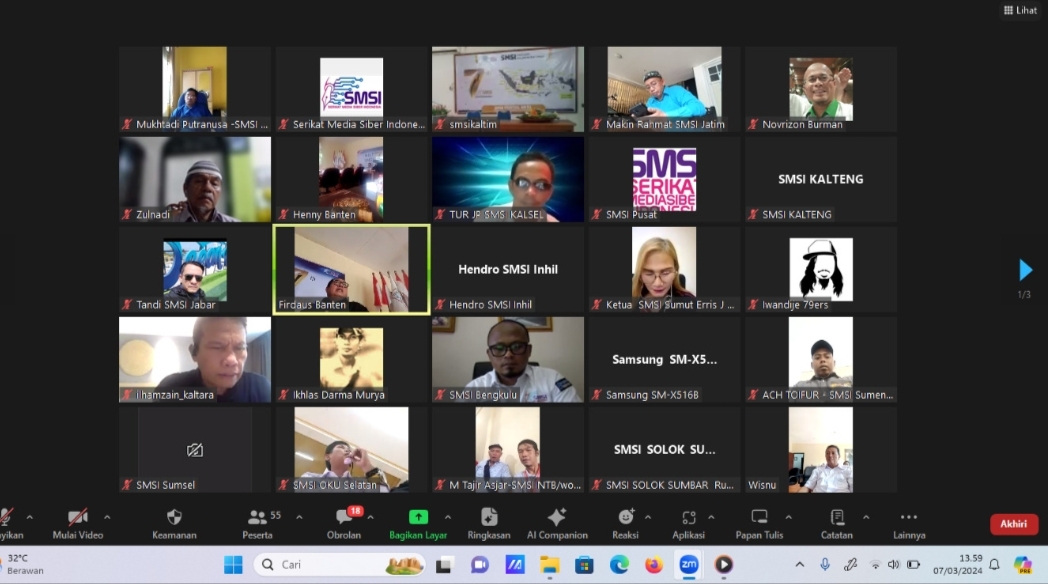This screenshot has width=1048, height=584.
Task: Expand the arrow beside Bagikan Layar
Action: click(x=447, y=517)
